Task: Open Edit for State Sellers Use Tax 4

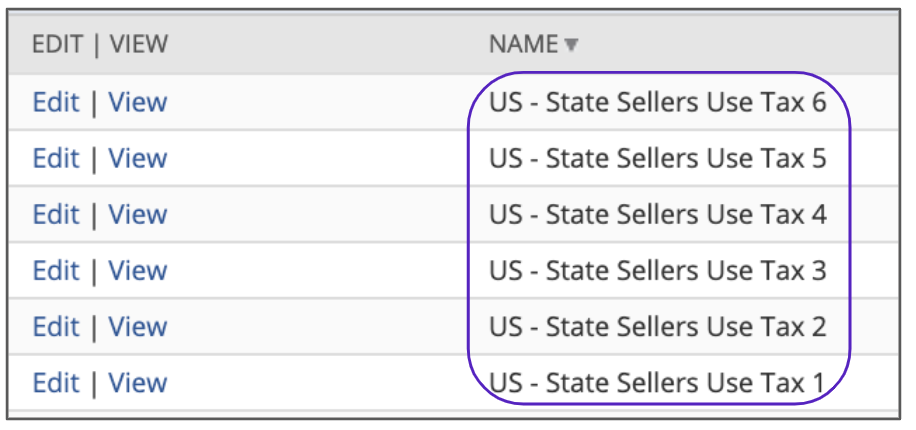Action: click(55, 214)
